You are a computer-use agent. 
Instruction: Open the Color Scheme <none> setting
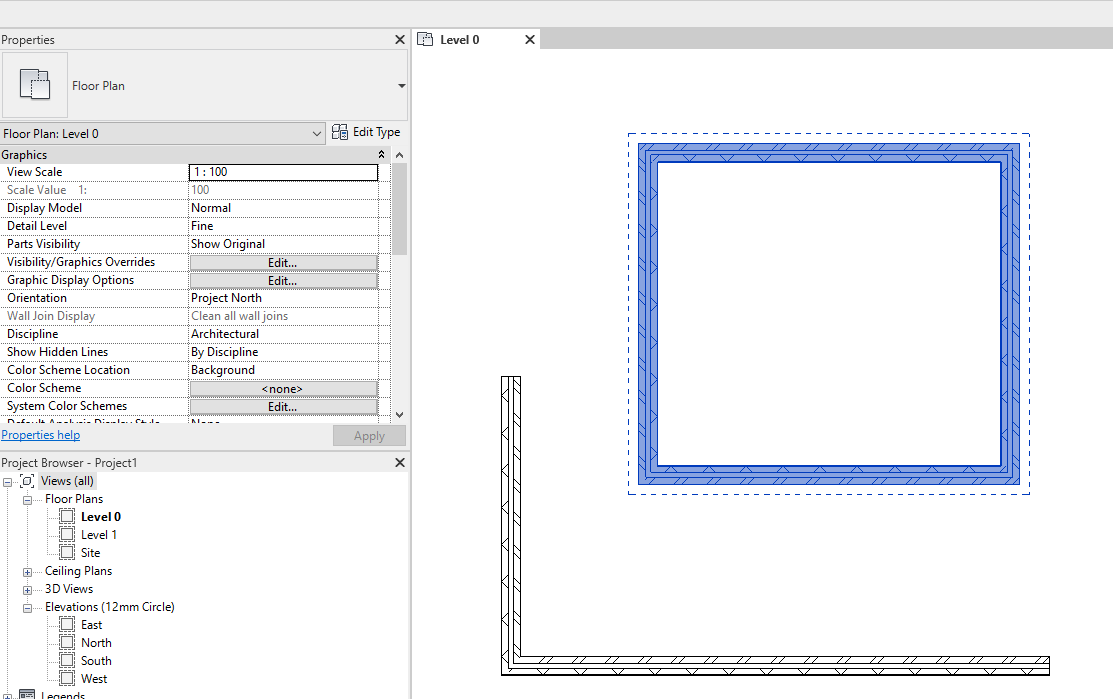click(283, 388)
